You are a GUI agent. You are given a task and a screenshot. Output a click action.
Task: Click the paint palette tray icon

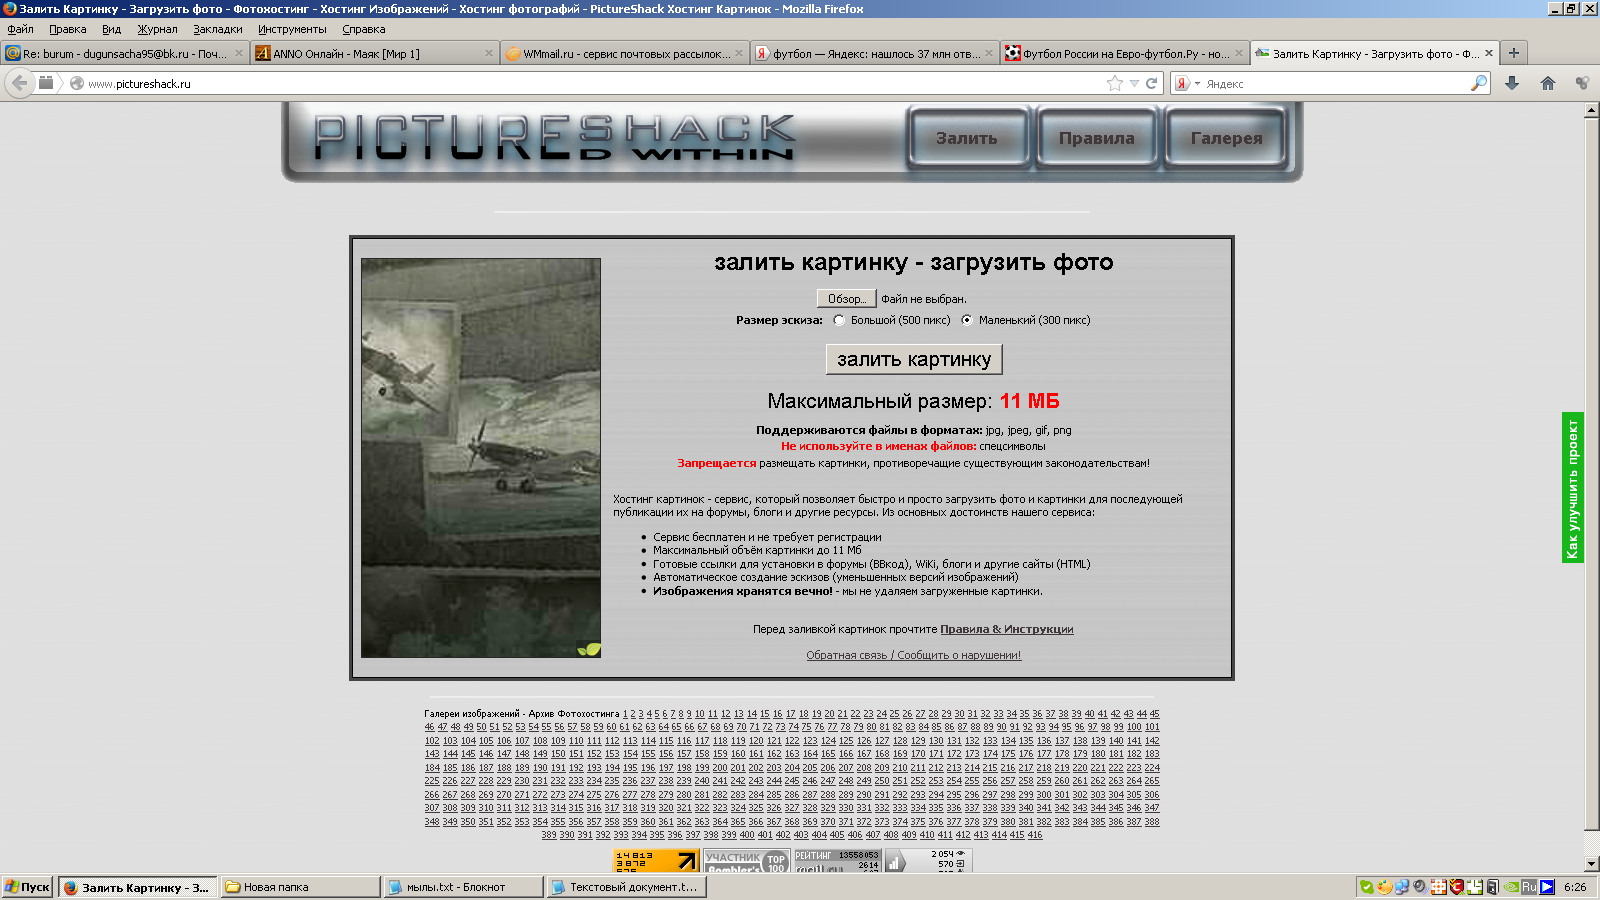1384,887
